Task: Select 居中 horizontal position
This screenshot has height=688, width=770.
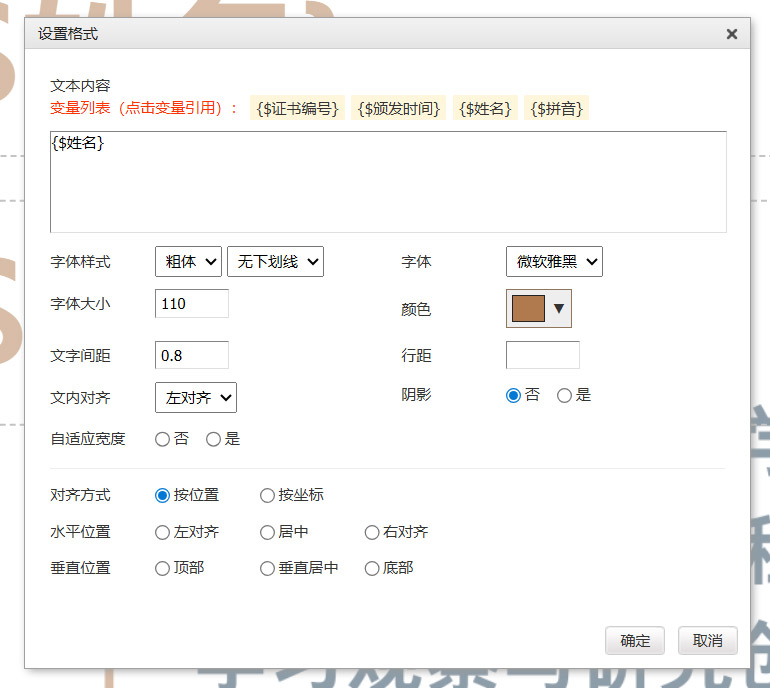Action: tap(267, 532)
